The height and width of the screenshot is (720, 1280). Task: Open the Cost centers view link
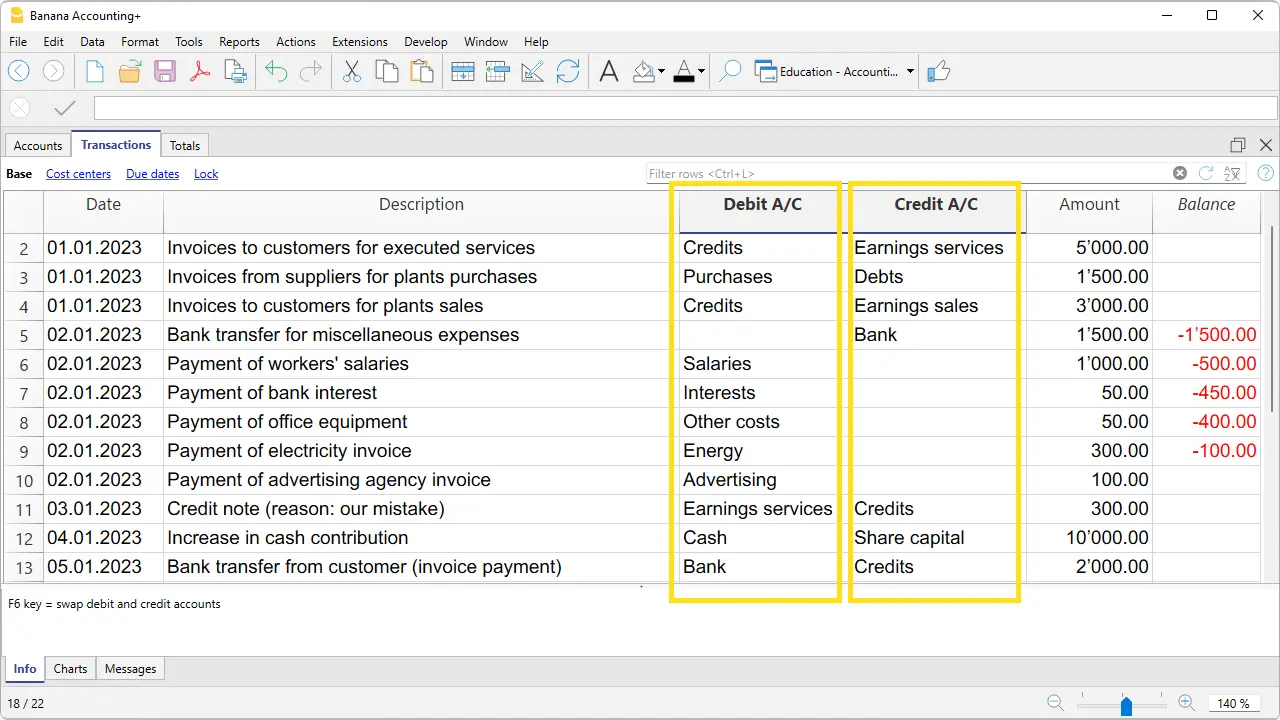[x=78, y=174]
